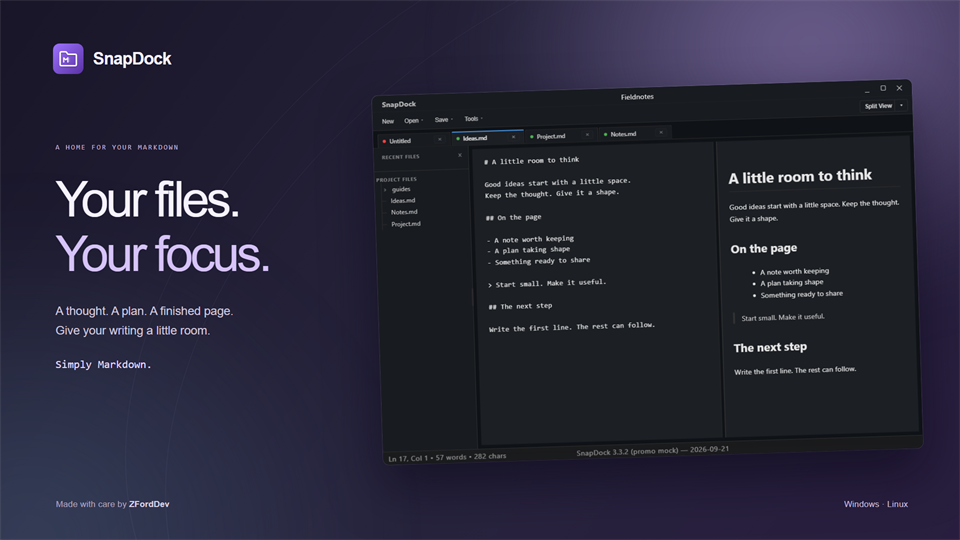Screen dimensions: 960x540
Task: Minimize the Fieldnotes window
Action: [867, 90]
